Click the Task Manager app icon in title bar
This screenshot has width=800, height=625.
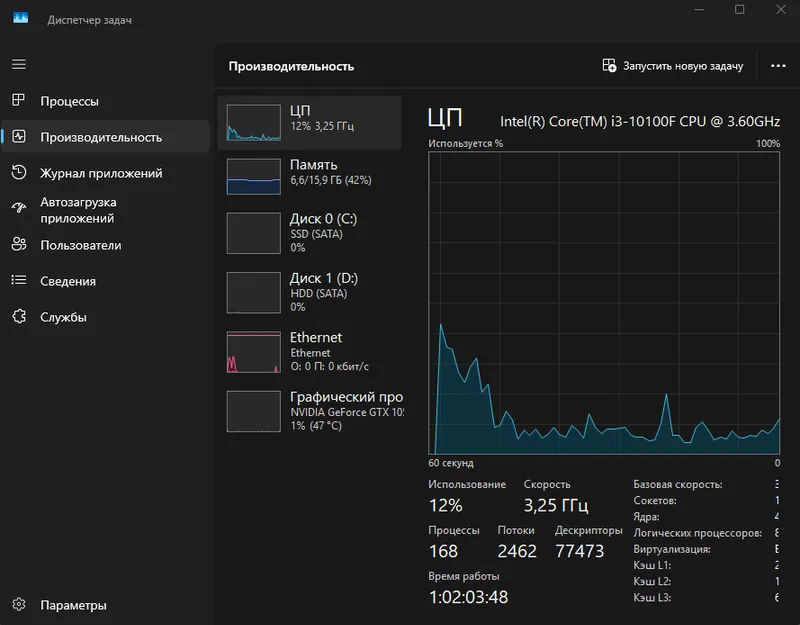20,18
